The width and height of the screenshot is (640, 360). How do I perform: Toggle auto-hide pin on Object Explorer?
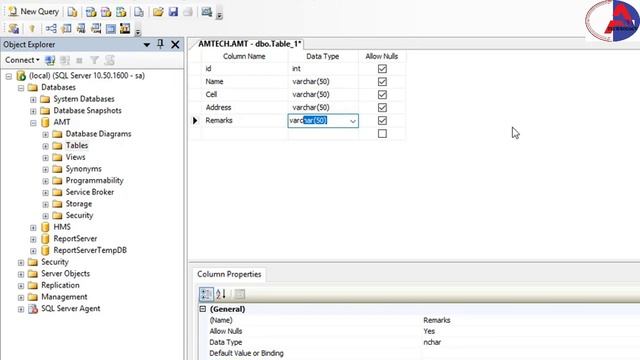[160, 44]
